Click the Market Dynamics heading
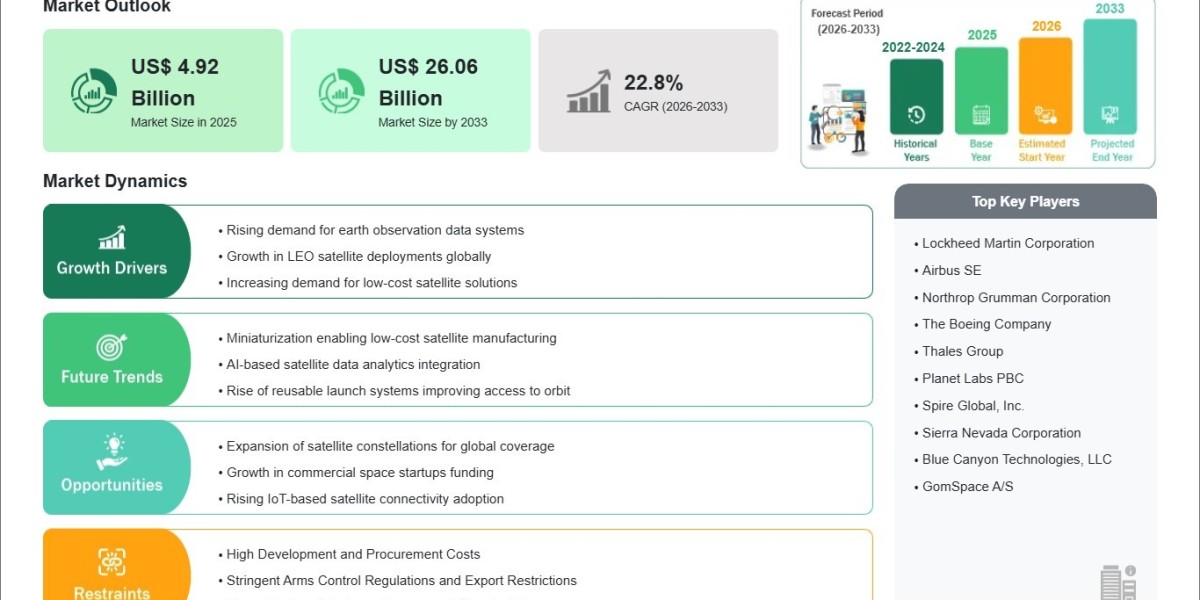1200x600 pixels. click(x=115, y=181)
